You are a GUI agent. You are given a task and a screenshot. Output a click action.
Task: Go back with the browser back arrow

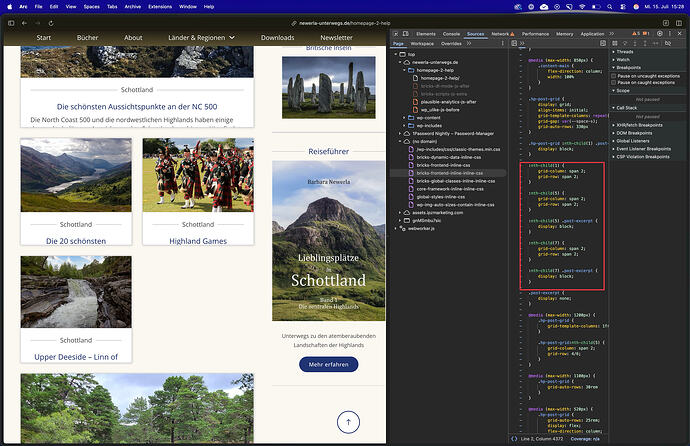(24, 23)
